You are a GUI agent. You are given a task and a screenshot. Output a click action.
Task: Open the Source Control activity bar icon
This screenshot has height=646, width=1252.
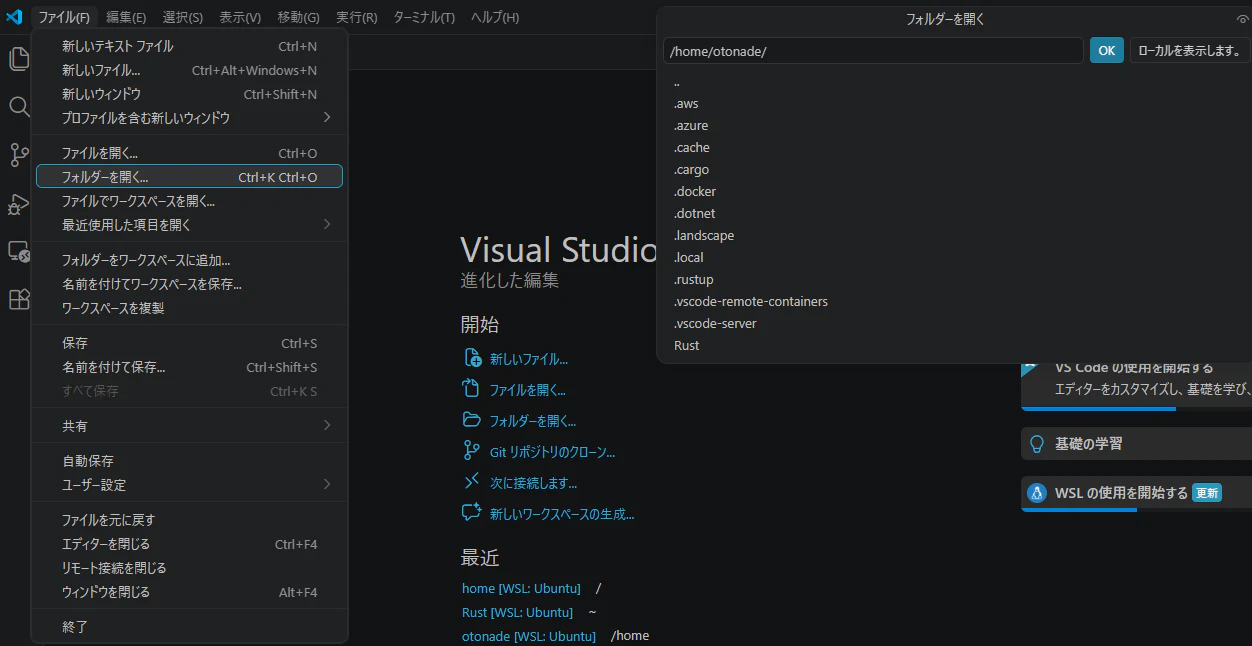(19, 155)
